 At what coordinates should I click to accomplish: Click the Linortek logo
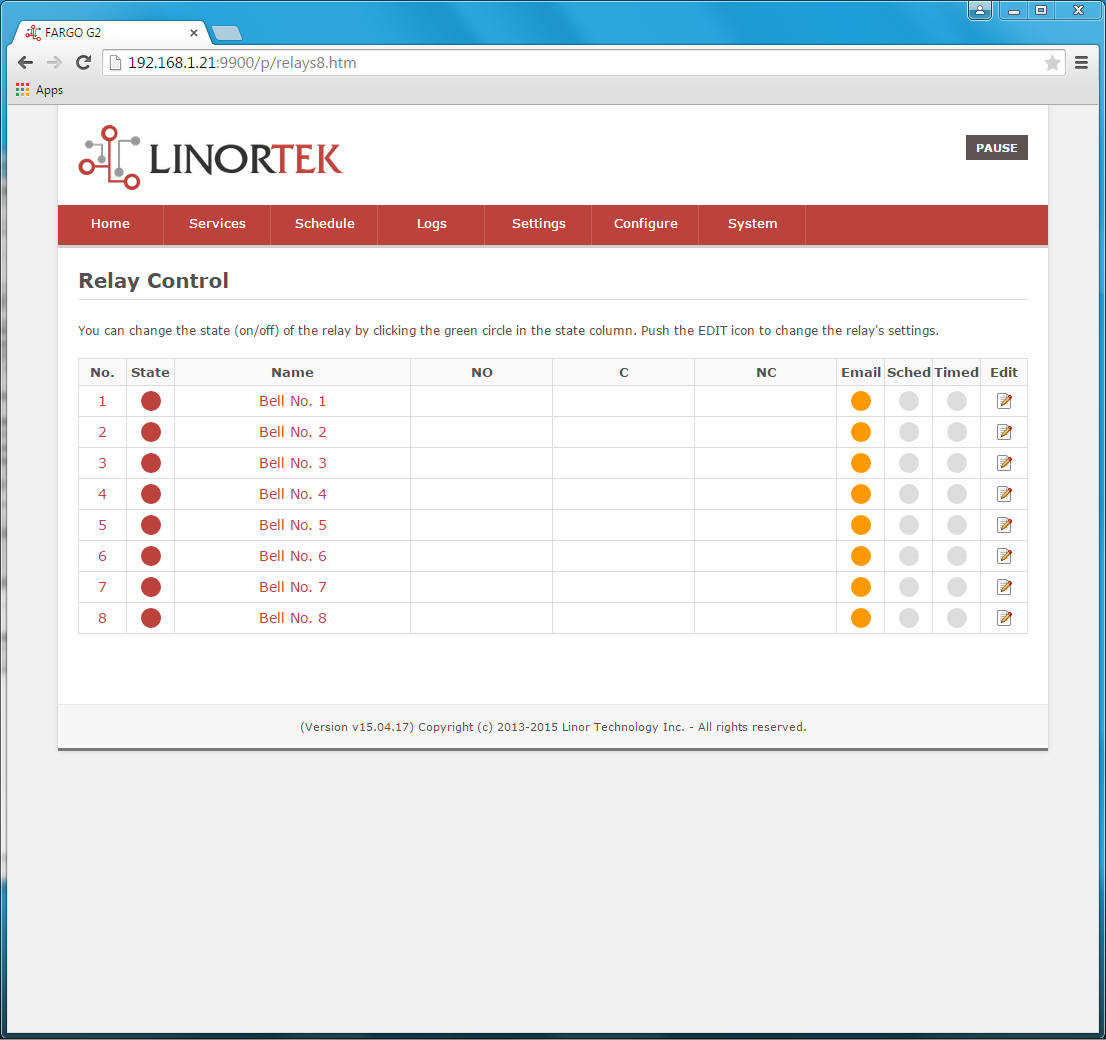coord(211,158)
